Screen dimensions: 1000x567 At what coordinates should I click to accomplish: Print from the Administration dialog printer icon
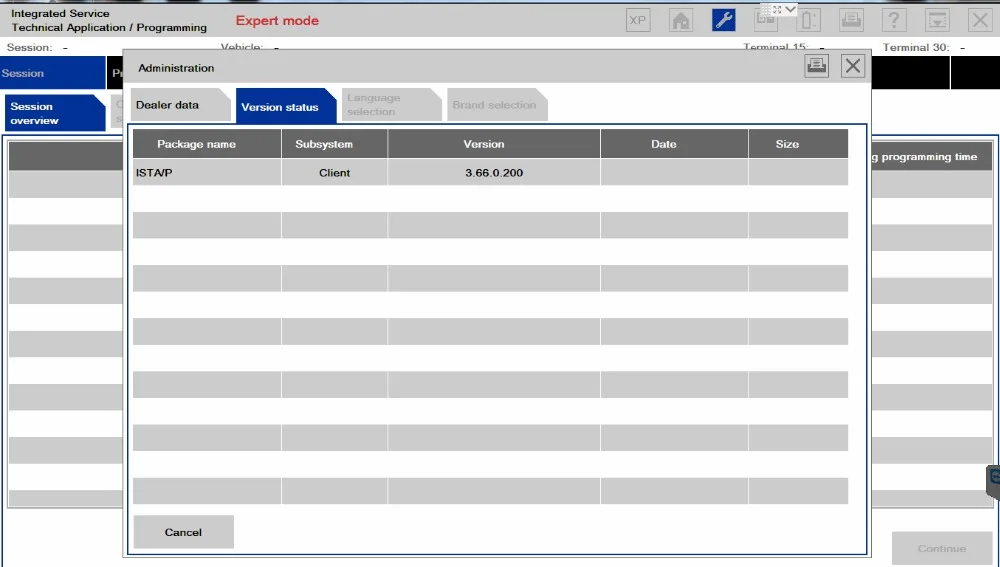point(816,66)
